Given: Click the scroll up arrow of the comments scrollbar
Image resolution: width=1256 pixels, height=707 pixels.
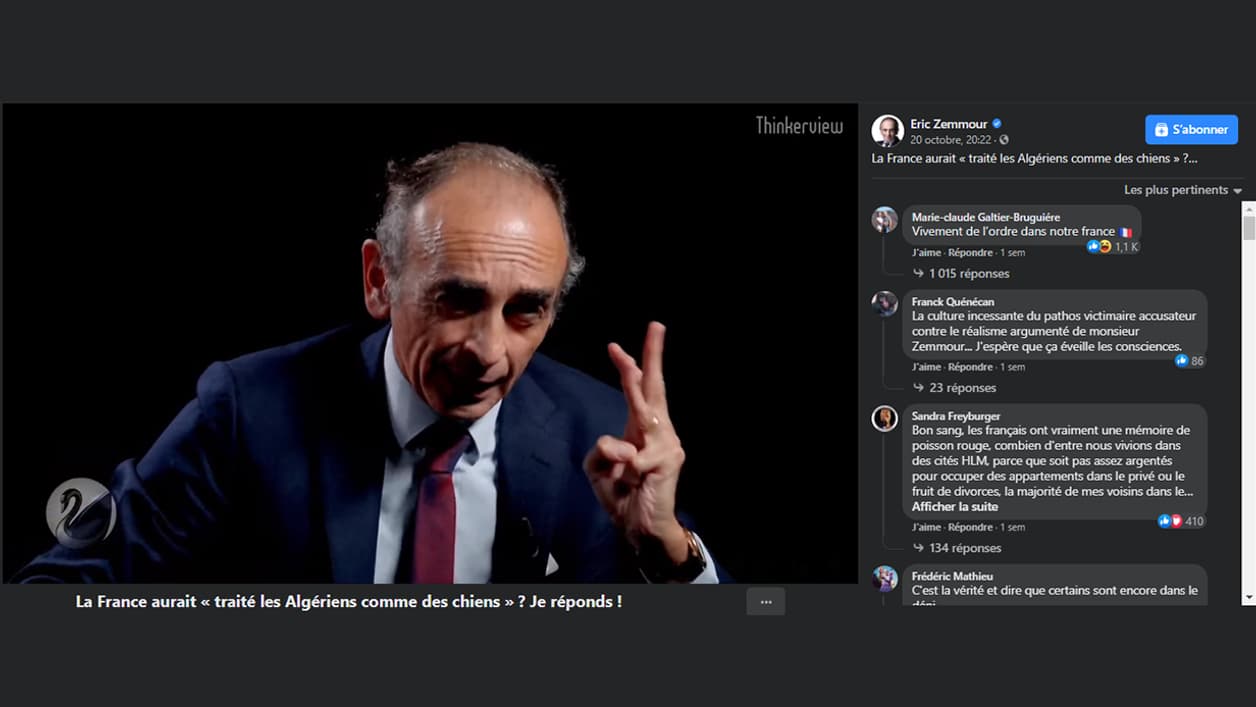Looking at the screenshot, I should (1249, 208).
